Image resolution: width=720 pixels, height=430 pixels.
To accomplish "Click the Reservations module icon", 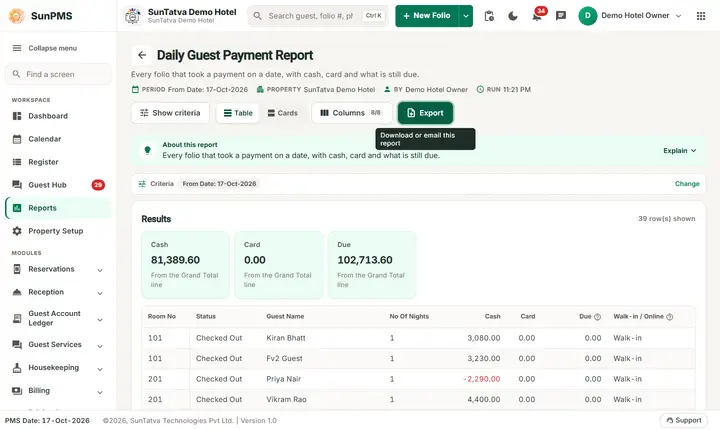I will tap(17, 269).
